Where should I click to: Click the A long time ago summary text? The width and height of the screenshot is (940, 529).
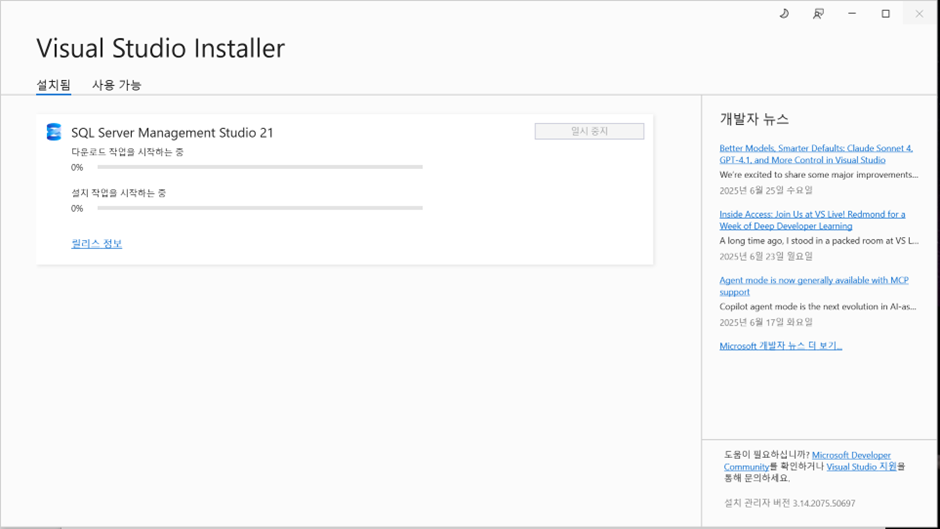click(819, 241)
